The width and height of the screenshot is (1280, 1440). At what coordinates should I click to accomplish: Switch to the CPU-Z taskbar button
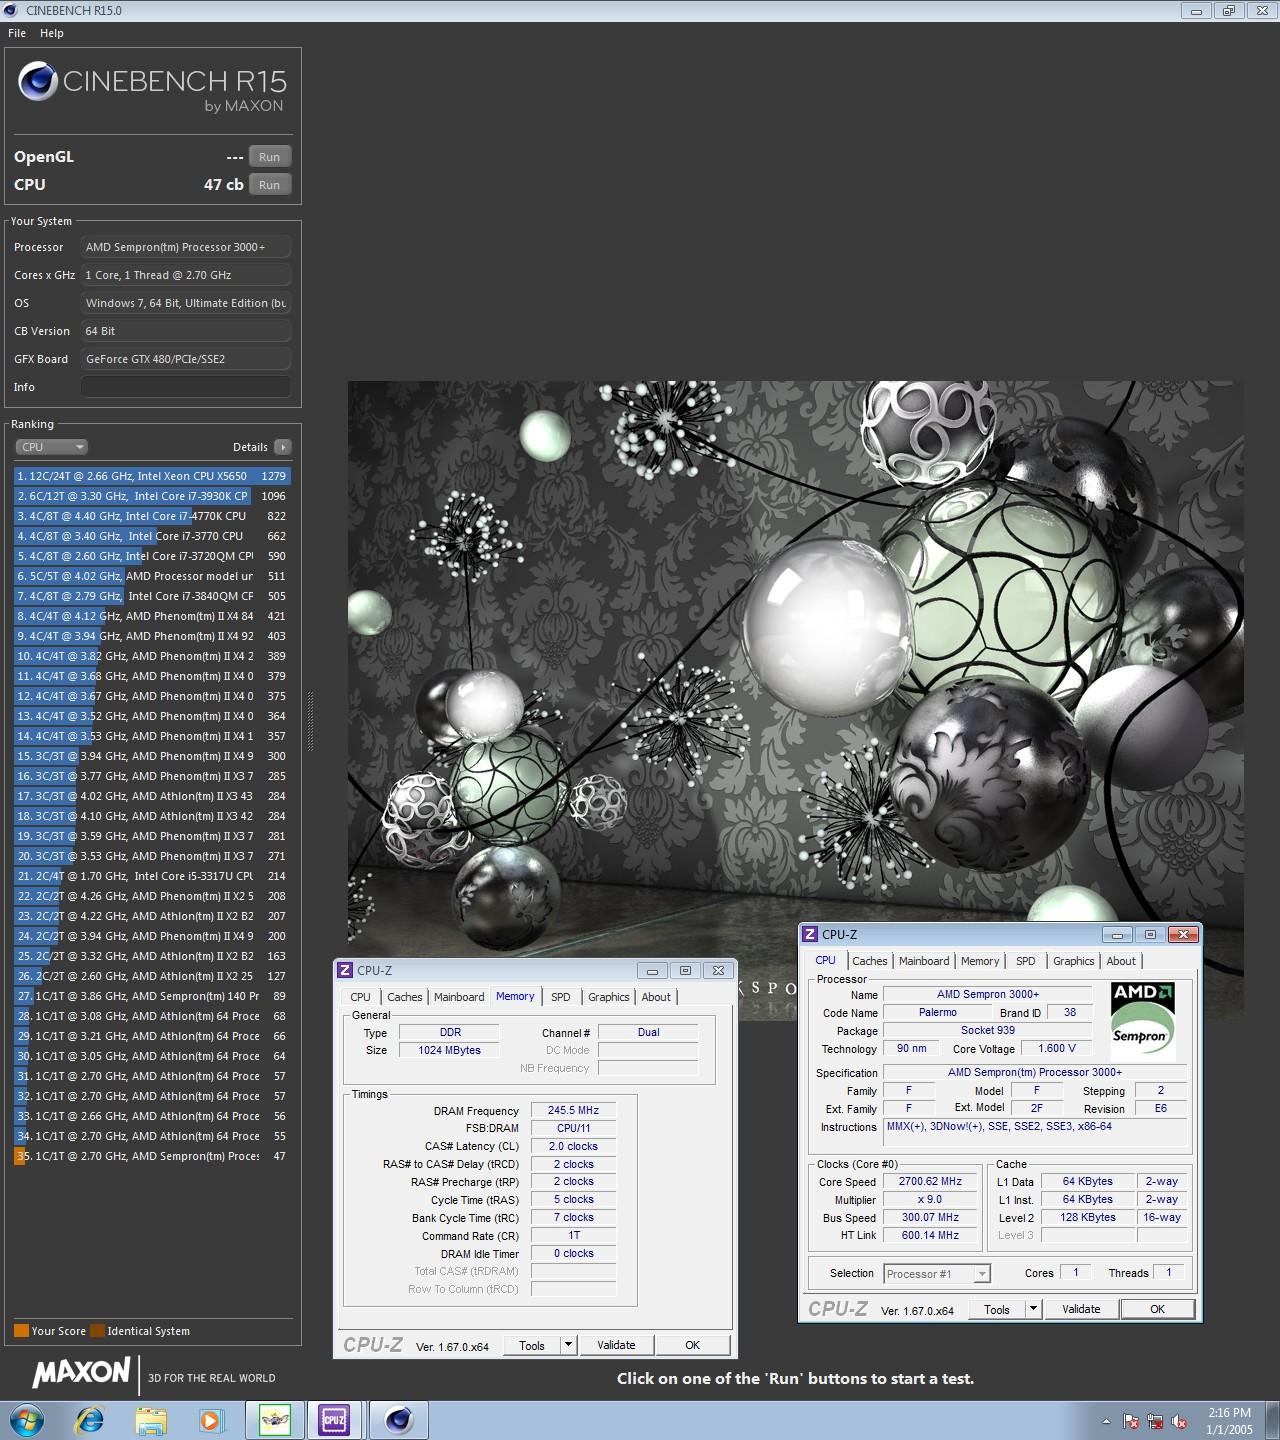[334, 1420]
